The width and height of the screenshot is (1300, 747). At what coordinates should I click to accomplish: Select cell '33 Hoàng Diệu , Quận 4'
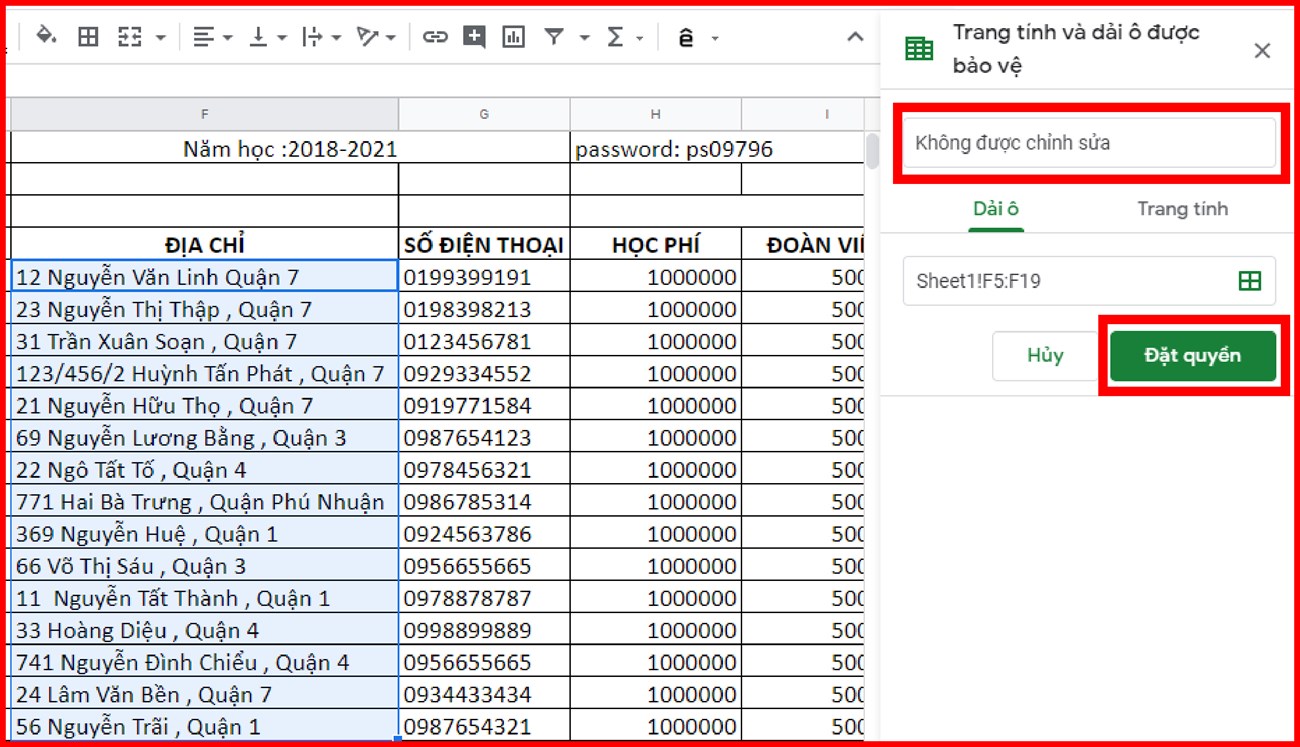[x=204, y=630]
